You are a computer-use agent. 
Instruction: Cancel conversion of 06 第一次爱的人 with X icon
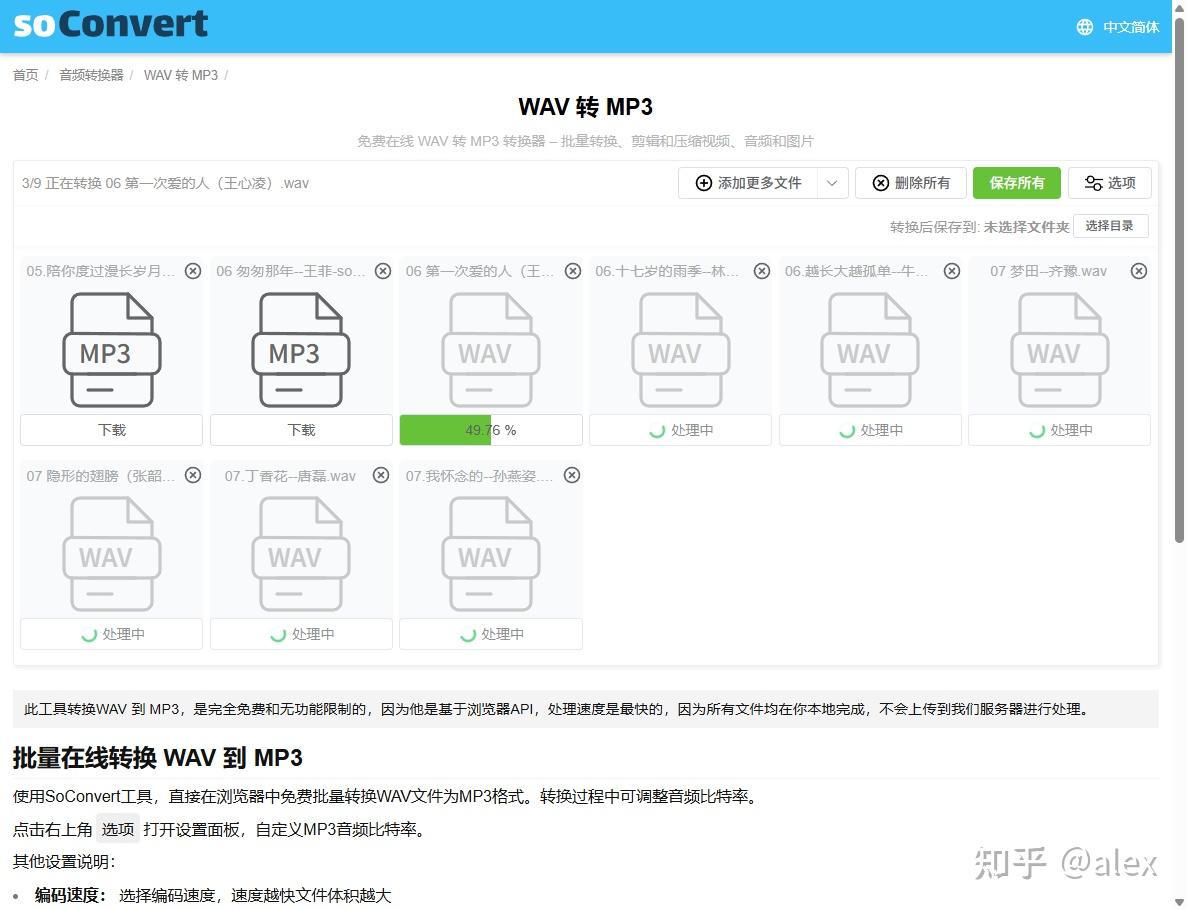point(572,270)
